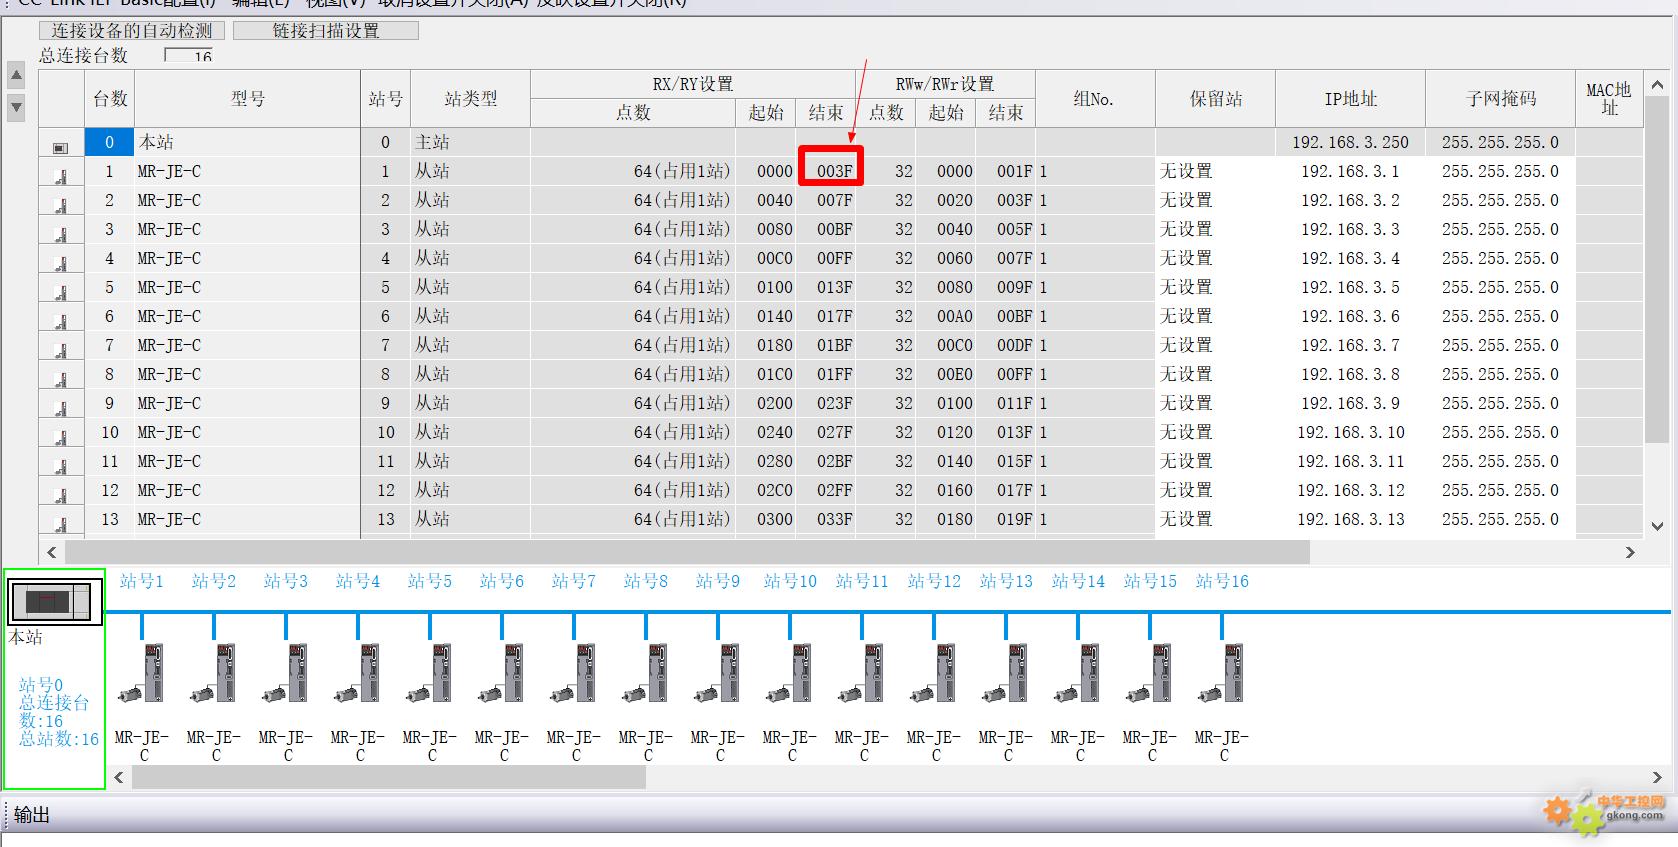This screenshot has height=847, width=1678.
Task: Select the row icon for station 7 MR-JE-C
Action: click(60, 350)
